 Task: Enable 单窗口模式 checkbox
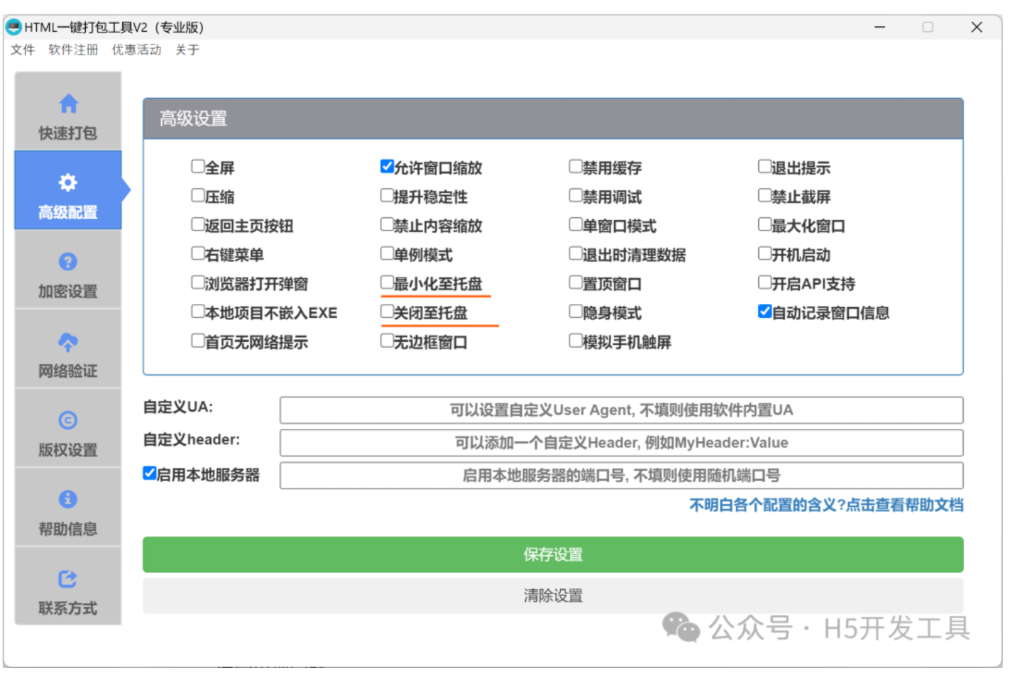click(575, 225)
